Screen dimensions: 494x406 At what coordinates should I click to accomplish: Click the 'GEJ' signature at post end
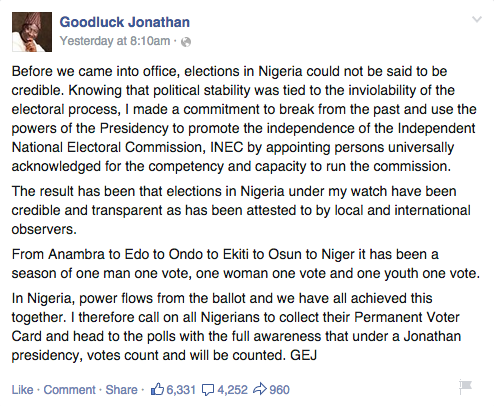(x=303, y=355)
